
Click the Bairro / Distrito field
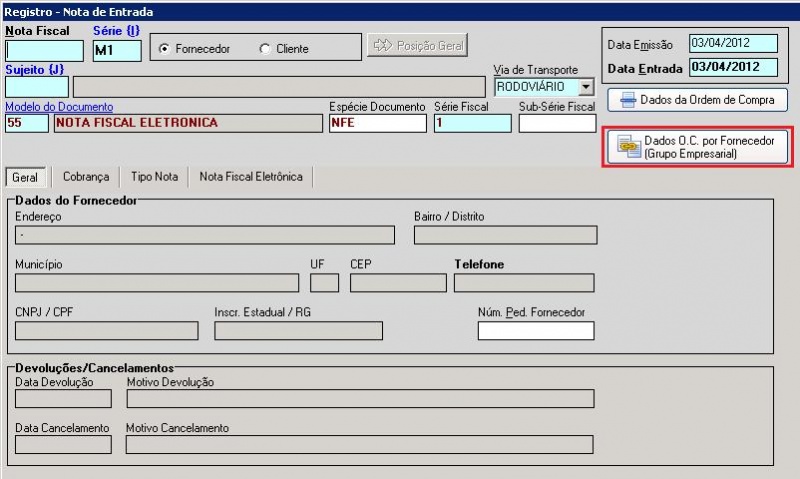tap(506, 235)
